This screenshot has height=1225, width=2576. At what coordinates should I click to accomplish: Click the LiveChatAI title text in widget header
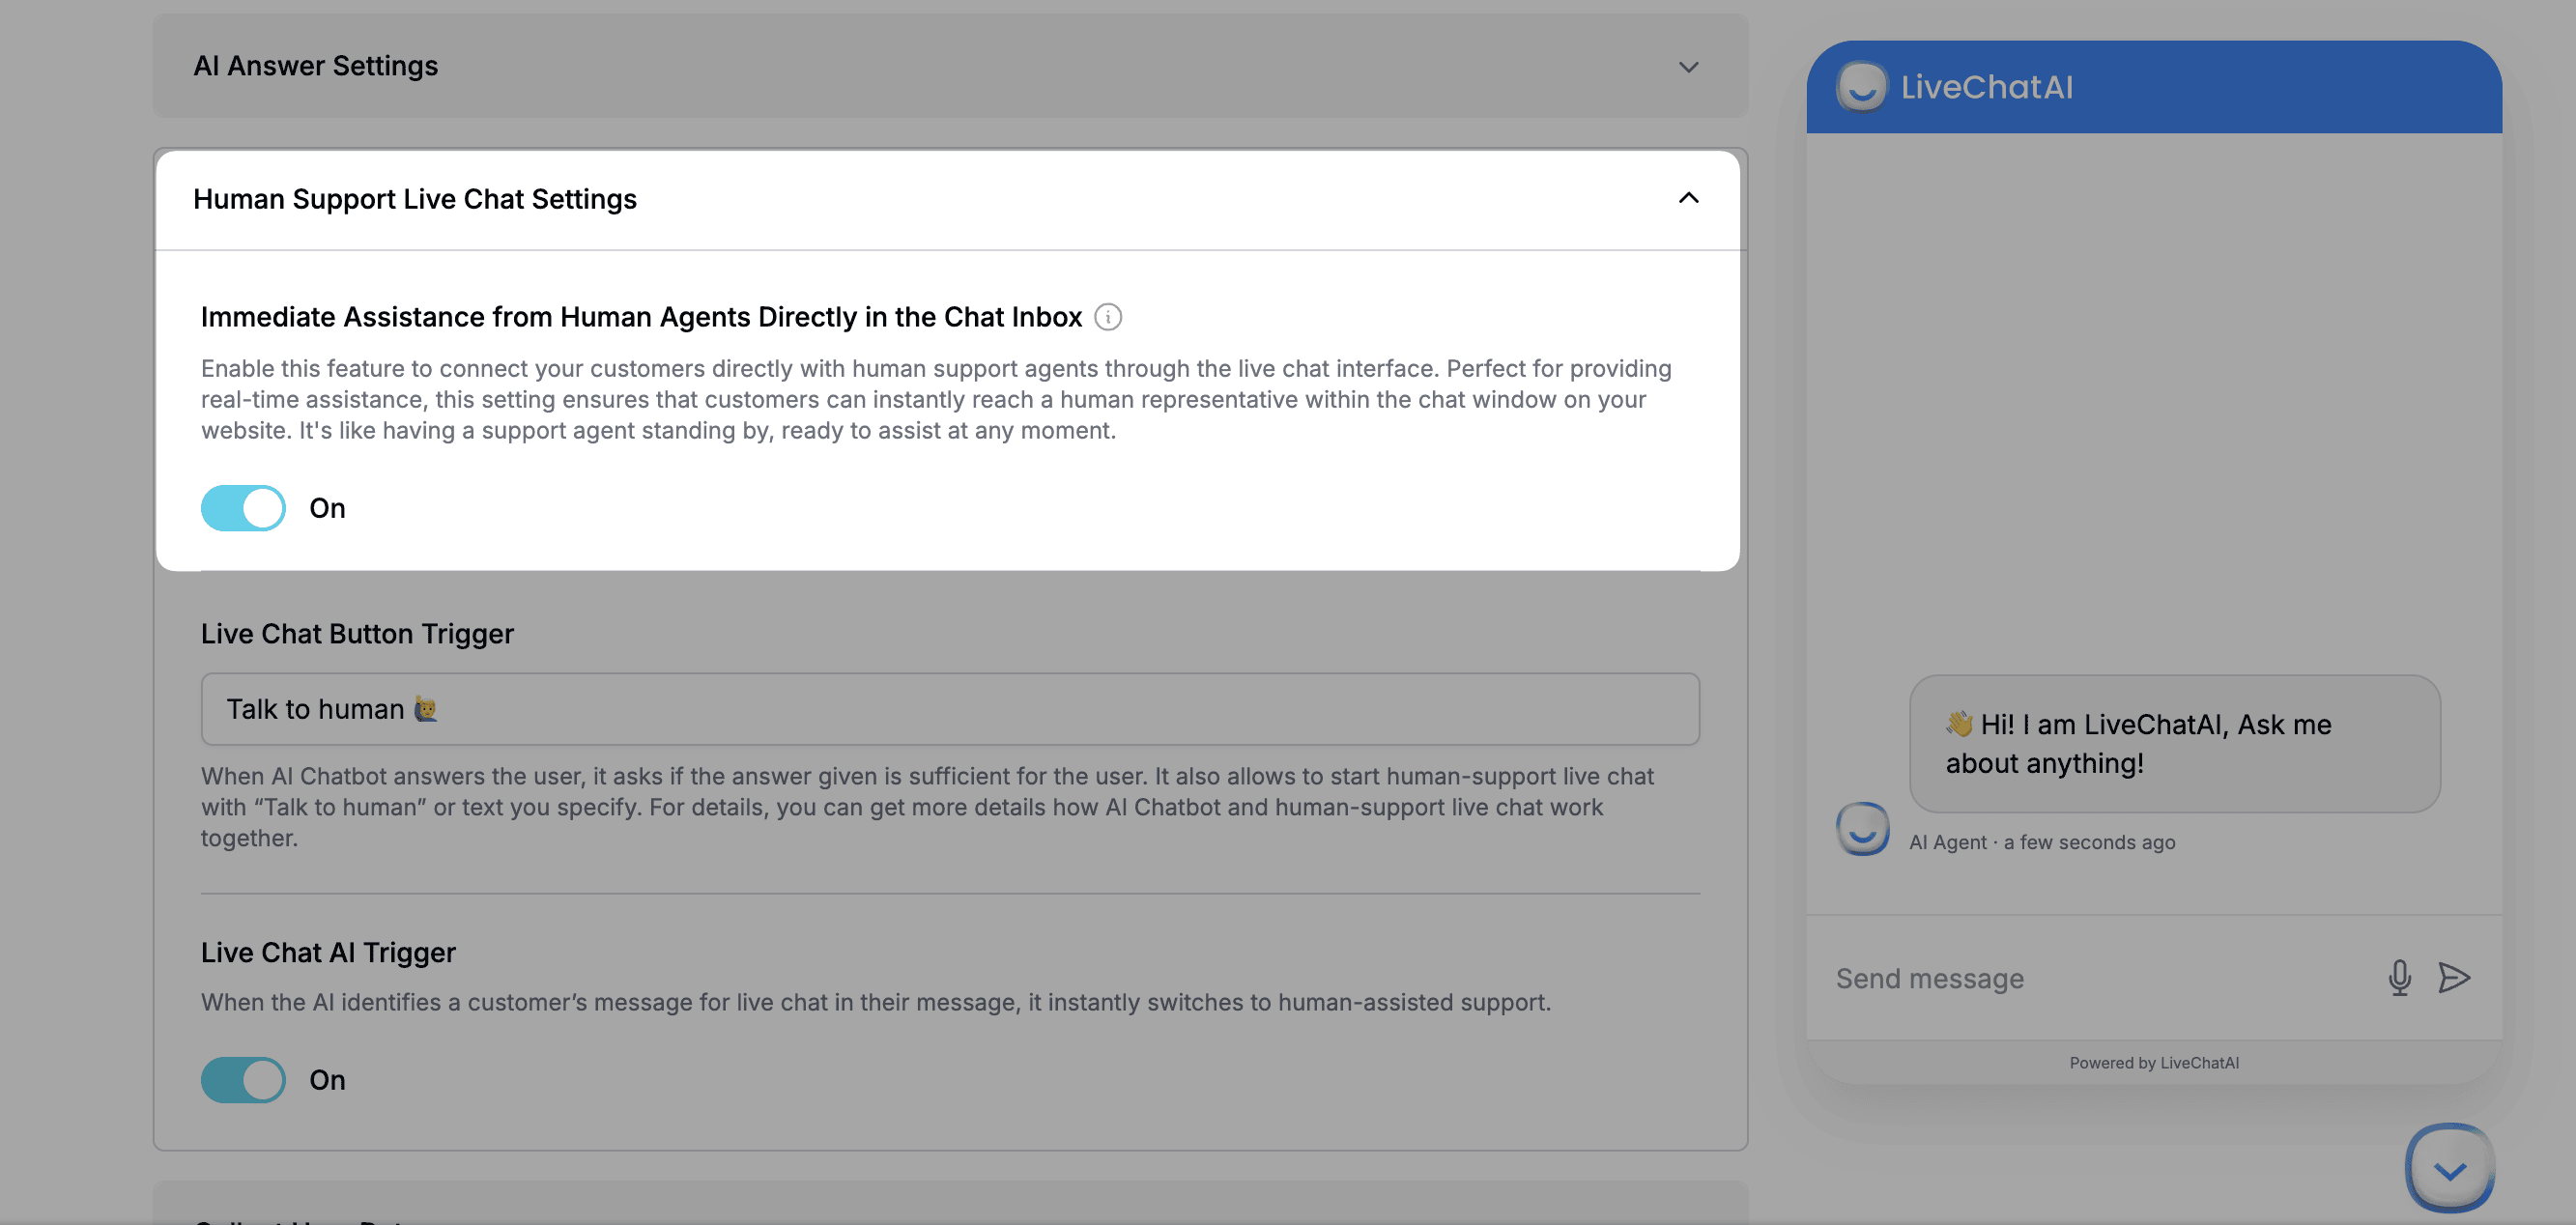click(x=1986, y=87)
